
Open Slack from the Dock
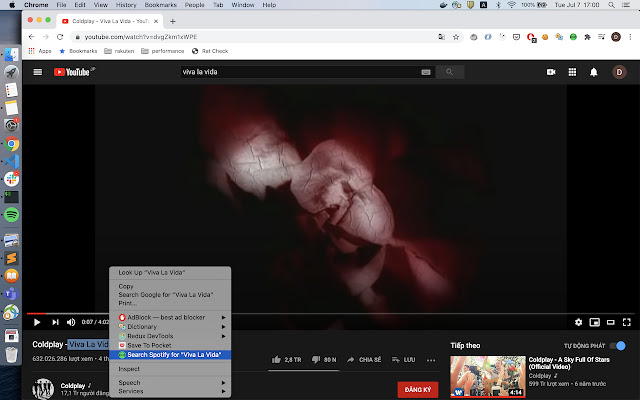click(x=11, y=179)
